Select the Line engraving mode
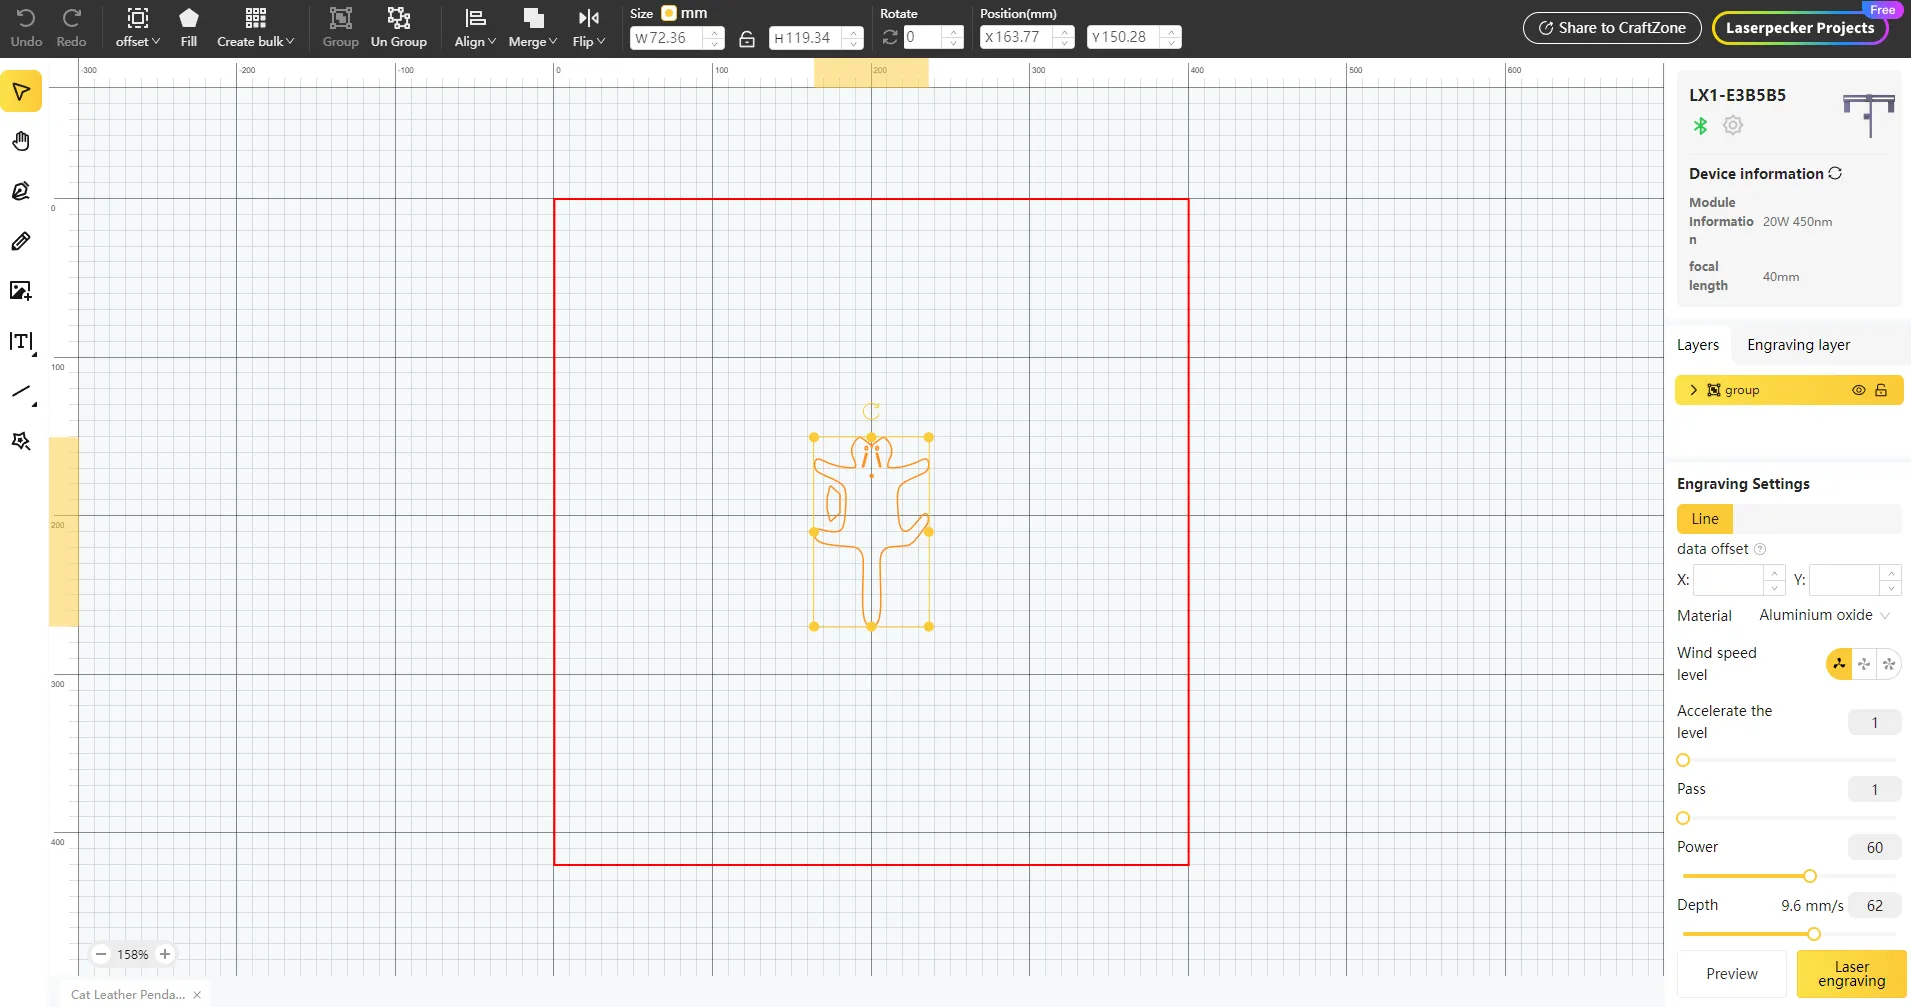 [1705, 519]
